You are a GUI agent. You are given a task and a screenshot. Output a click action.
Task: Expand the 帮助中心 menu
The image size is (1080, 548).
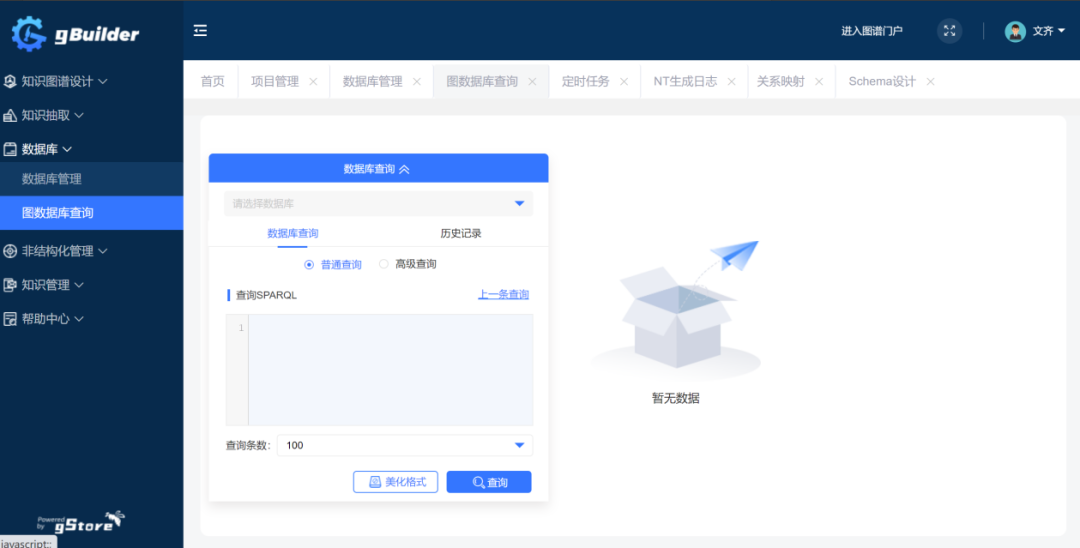[79, 319]
